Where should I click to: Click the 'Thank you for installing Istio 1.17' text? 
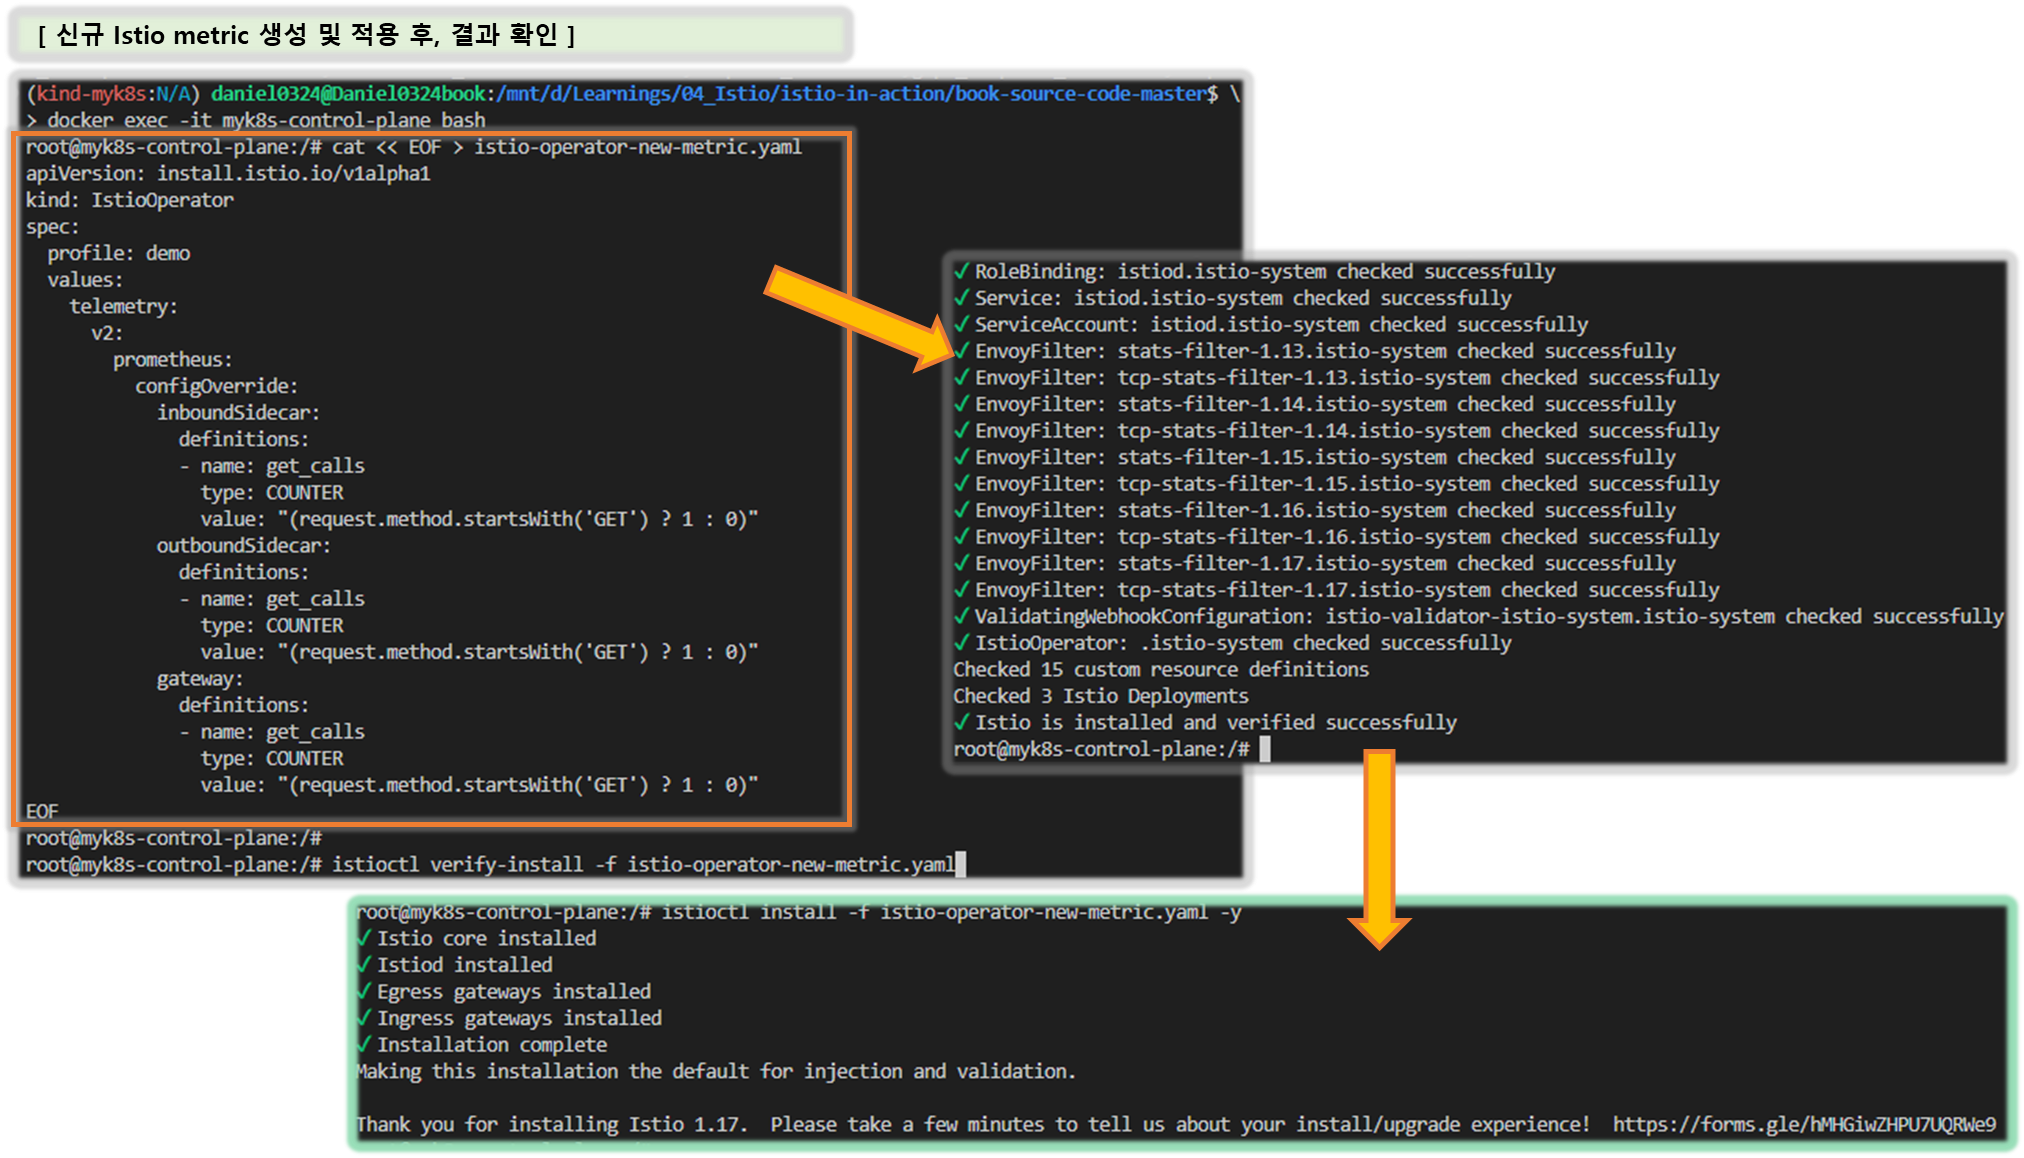(551, 1124)
